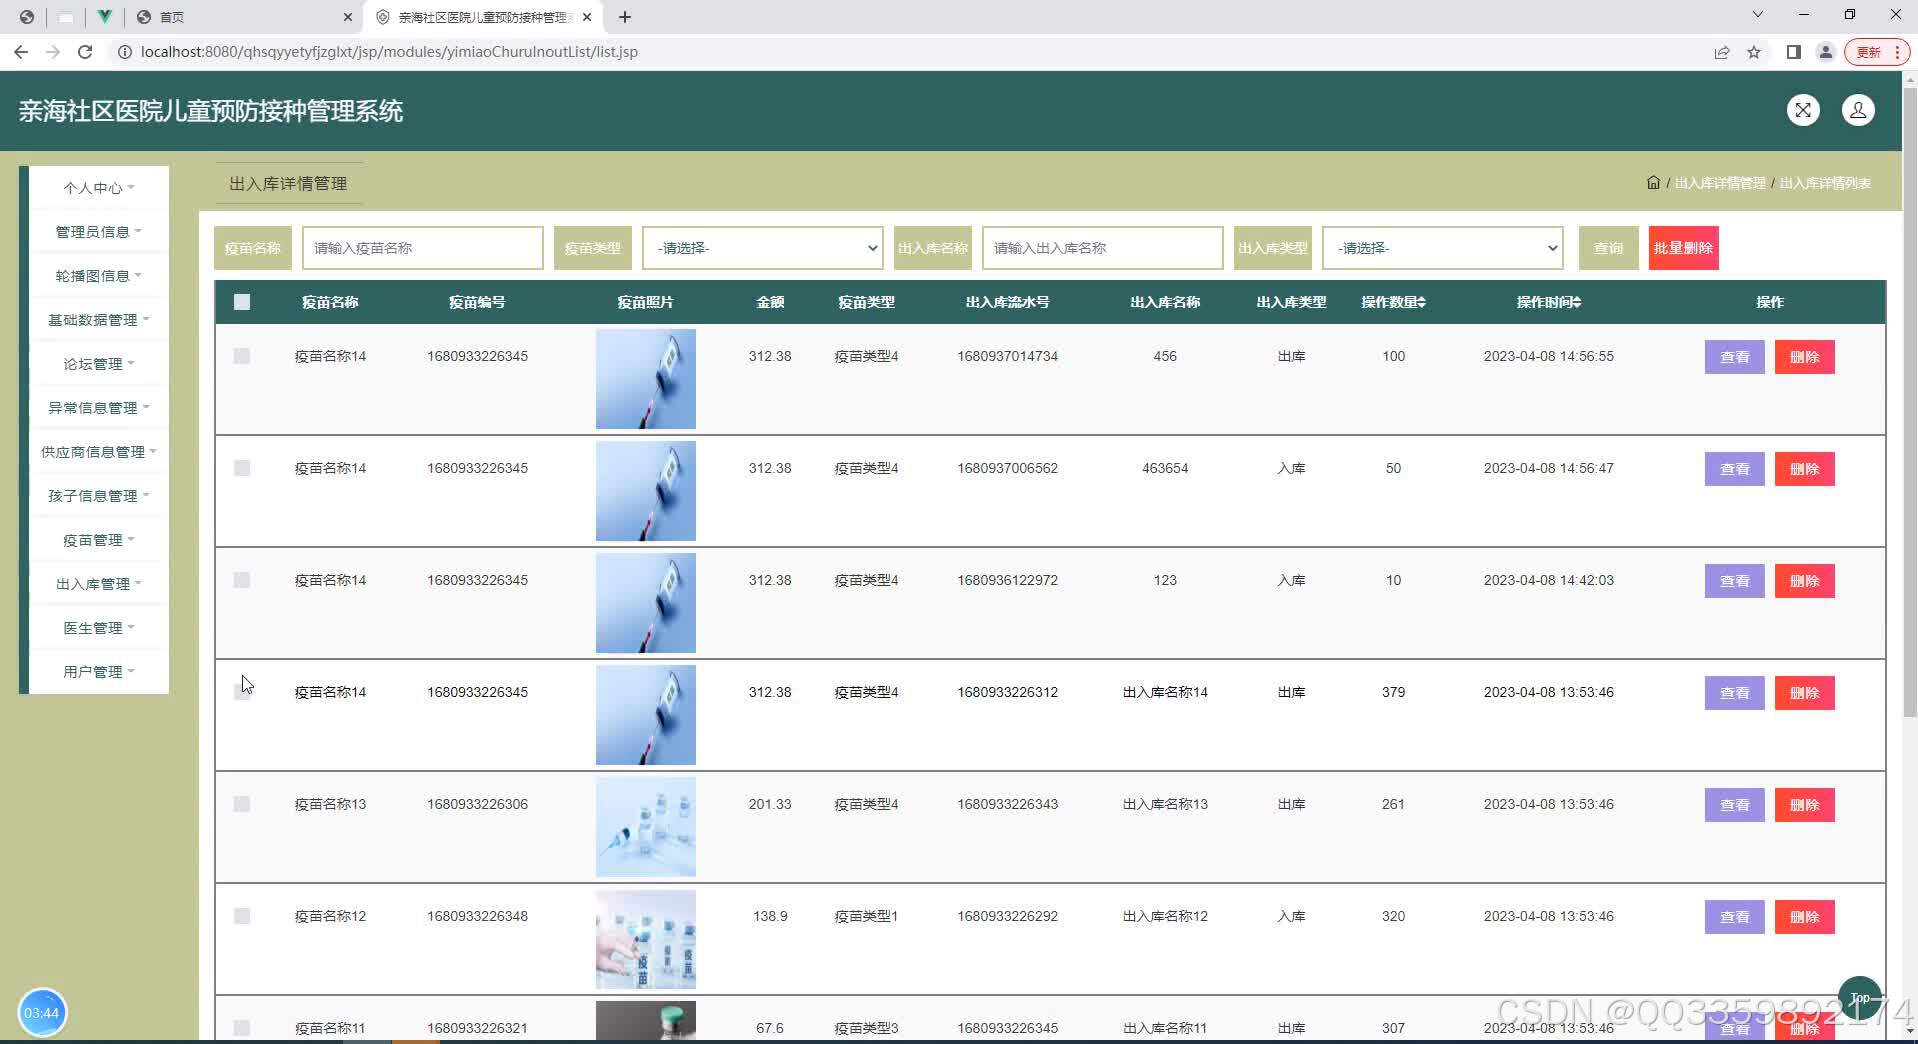Screen dimensions: 1918x1044
Task: Check the 疫苗名称13 row checkbox
Action: (242, 804)
